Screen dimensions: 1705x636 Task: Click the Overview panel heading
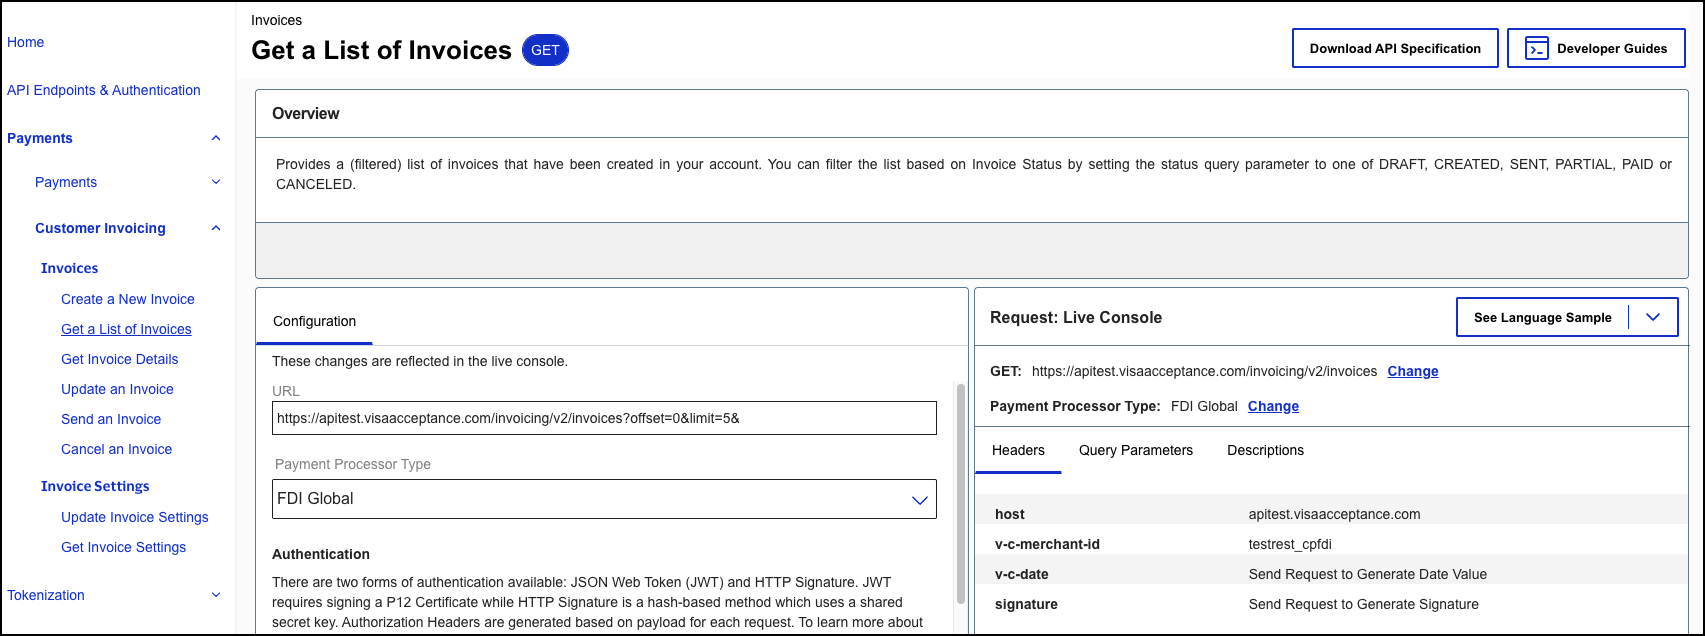coord(306,113)
